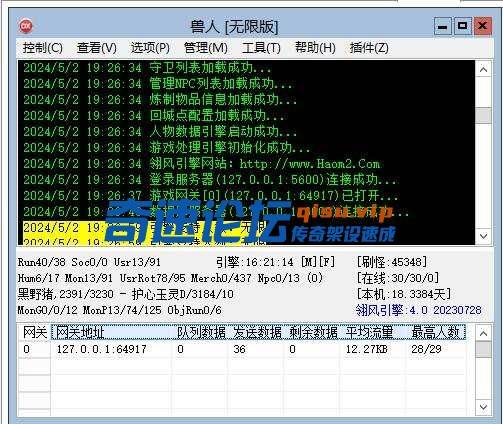Click the 剩余数据 column header

click(x=313, y=332)
